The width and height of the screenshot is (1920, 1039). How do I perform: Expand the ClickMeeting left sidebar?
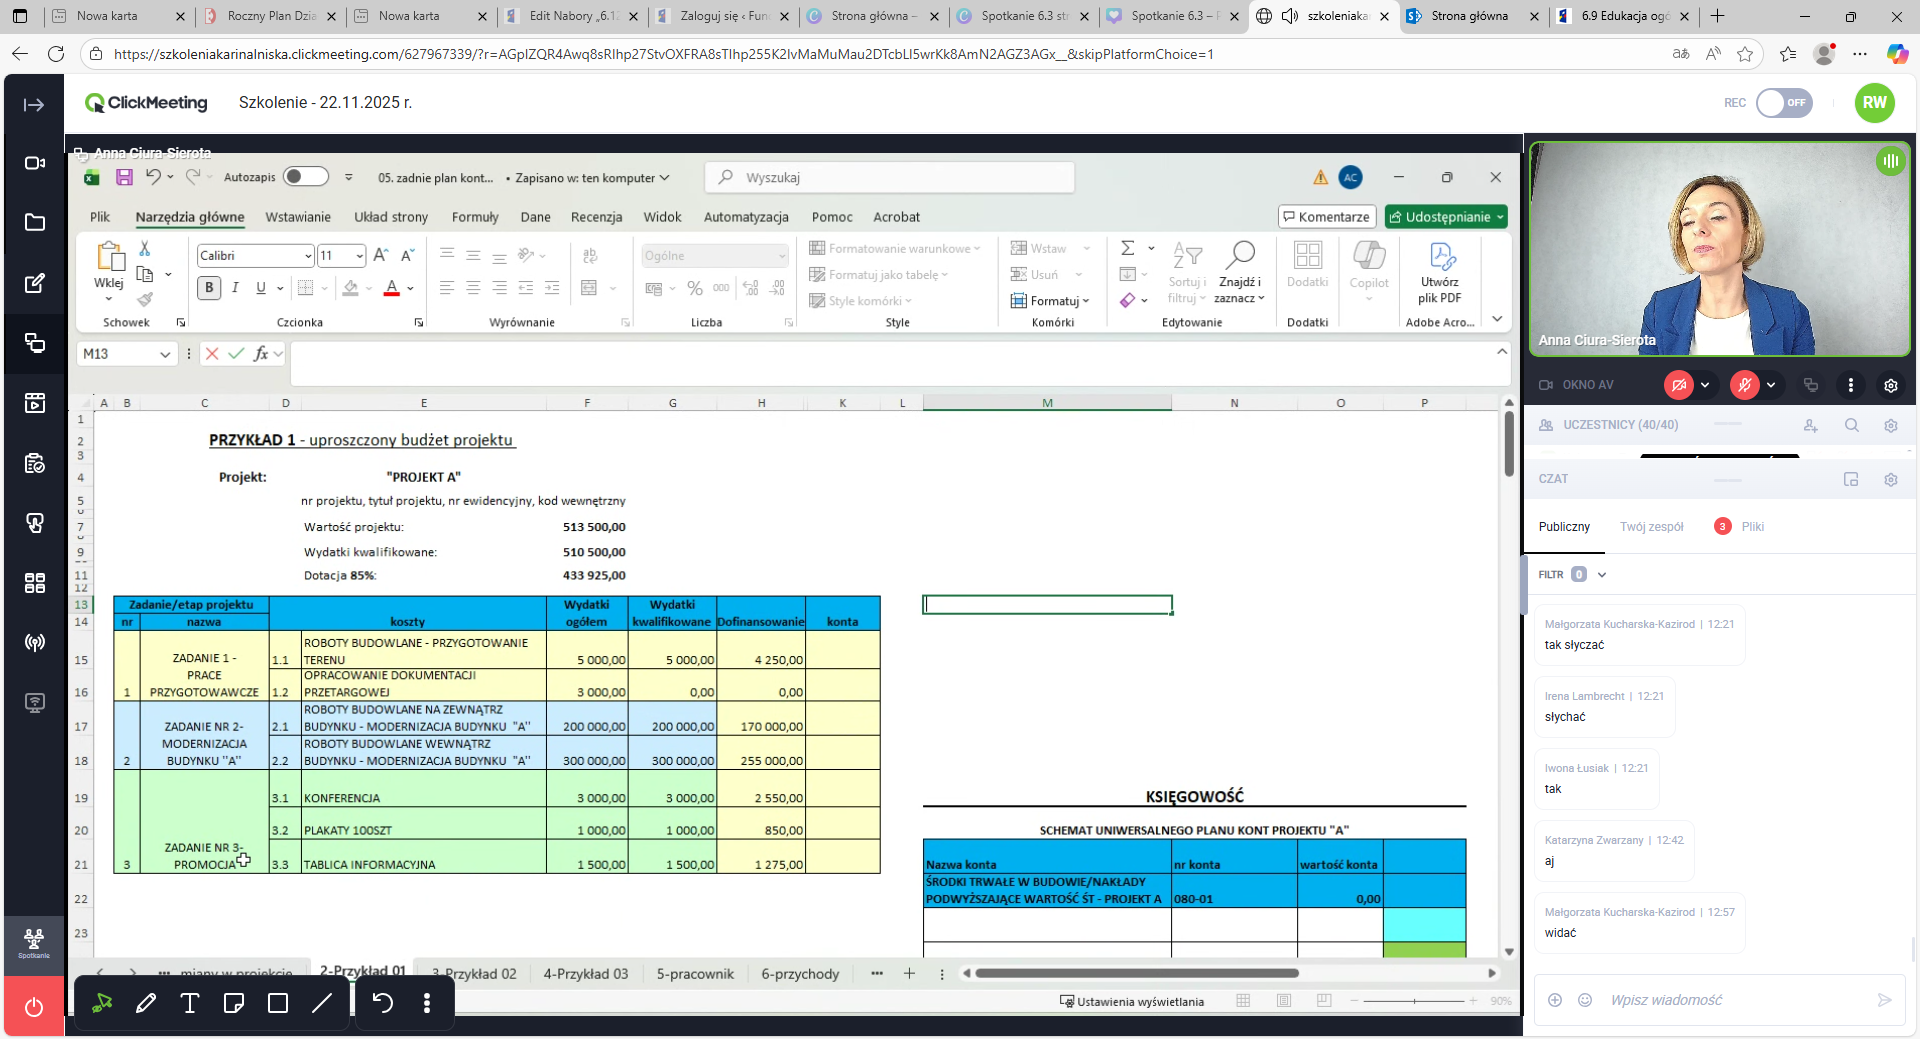coord(34,105)
